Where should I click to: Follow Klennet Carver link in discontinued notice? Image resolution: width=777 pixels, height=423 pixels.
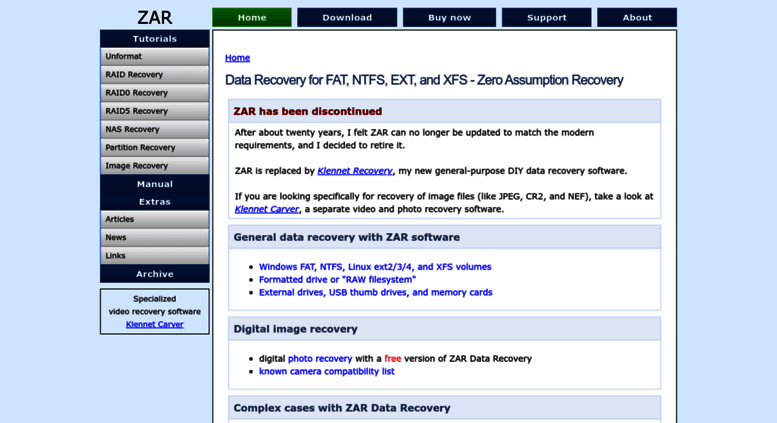(267, 209)
